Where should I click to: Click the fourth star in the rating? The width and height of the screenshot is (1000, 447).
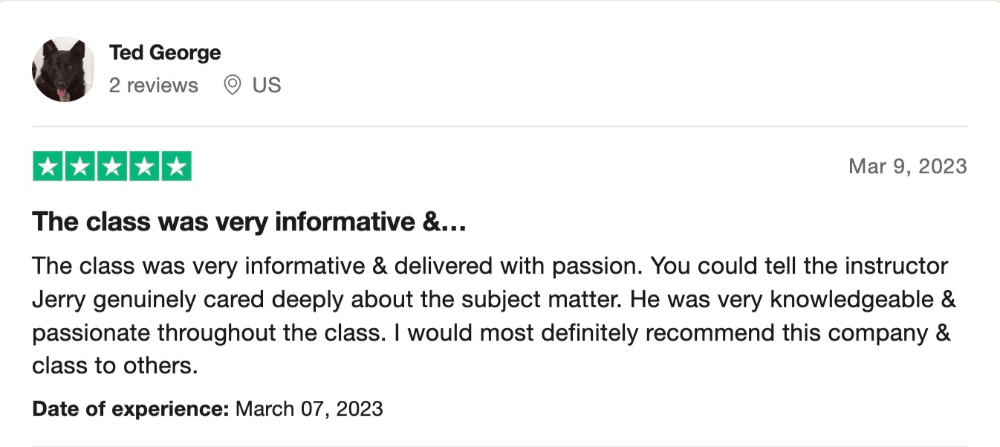tap(144, 166)
